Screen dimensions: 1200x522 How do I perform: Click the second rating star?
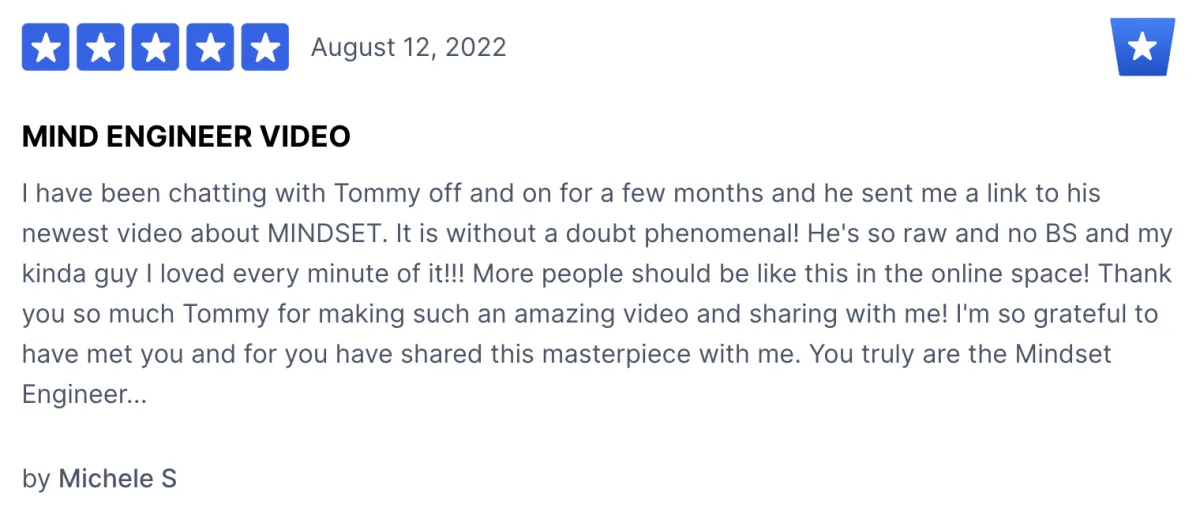click(x=101, y=47)
